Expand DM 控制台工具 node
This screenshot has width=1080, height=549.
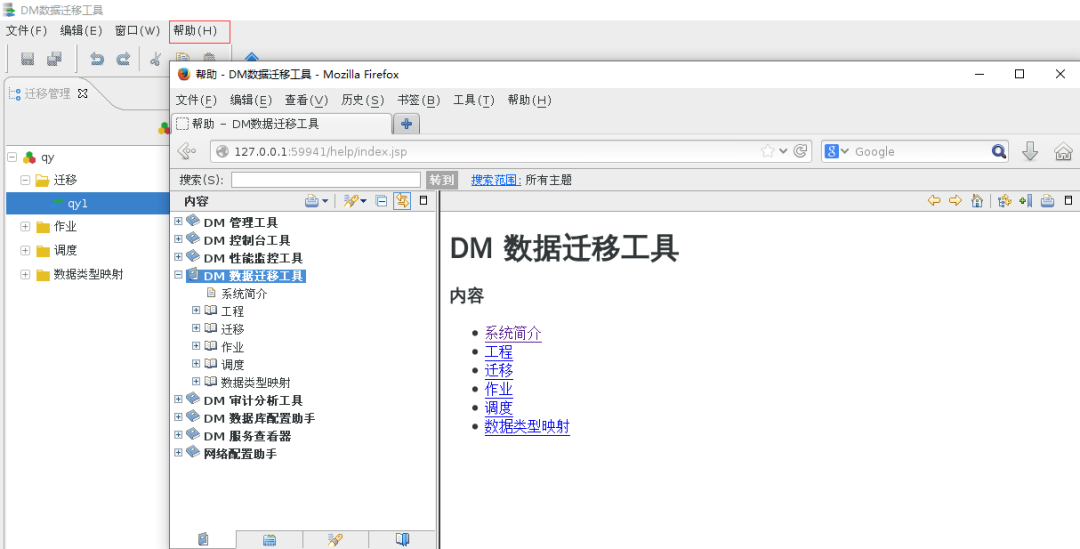click(x=178, y=240)
